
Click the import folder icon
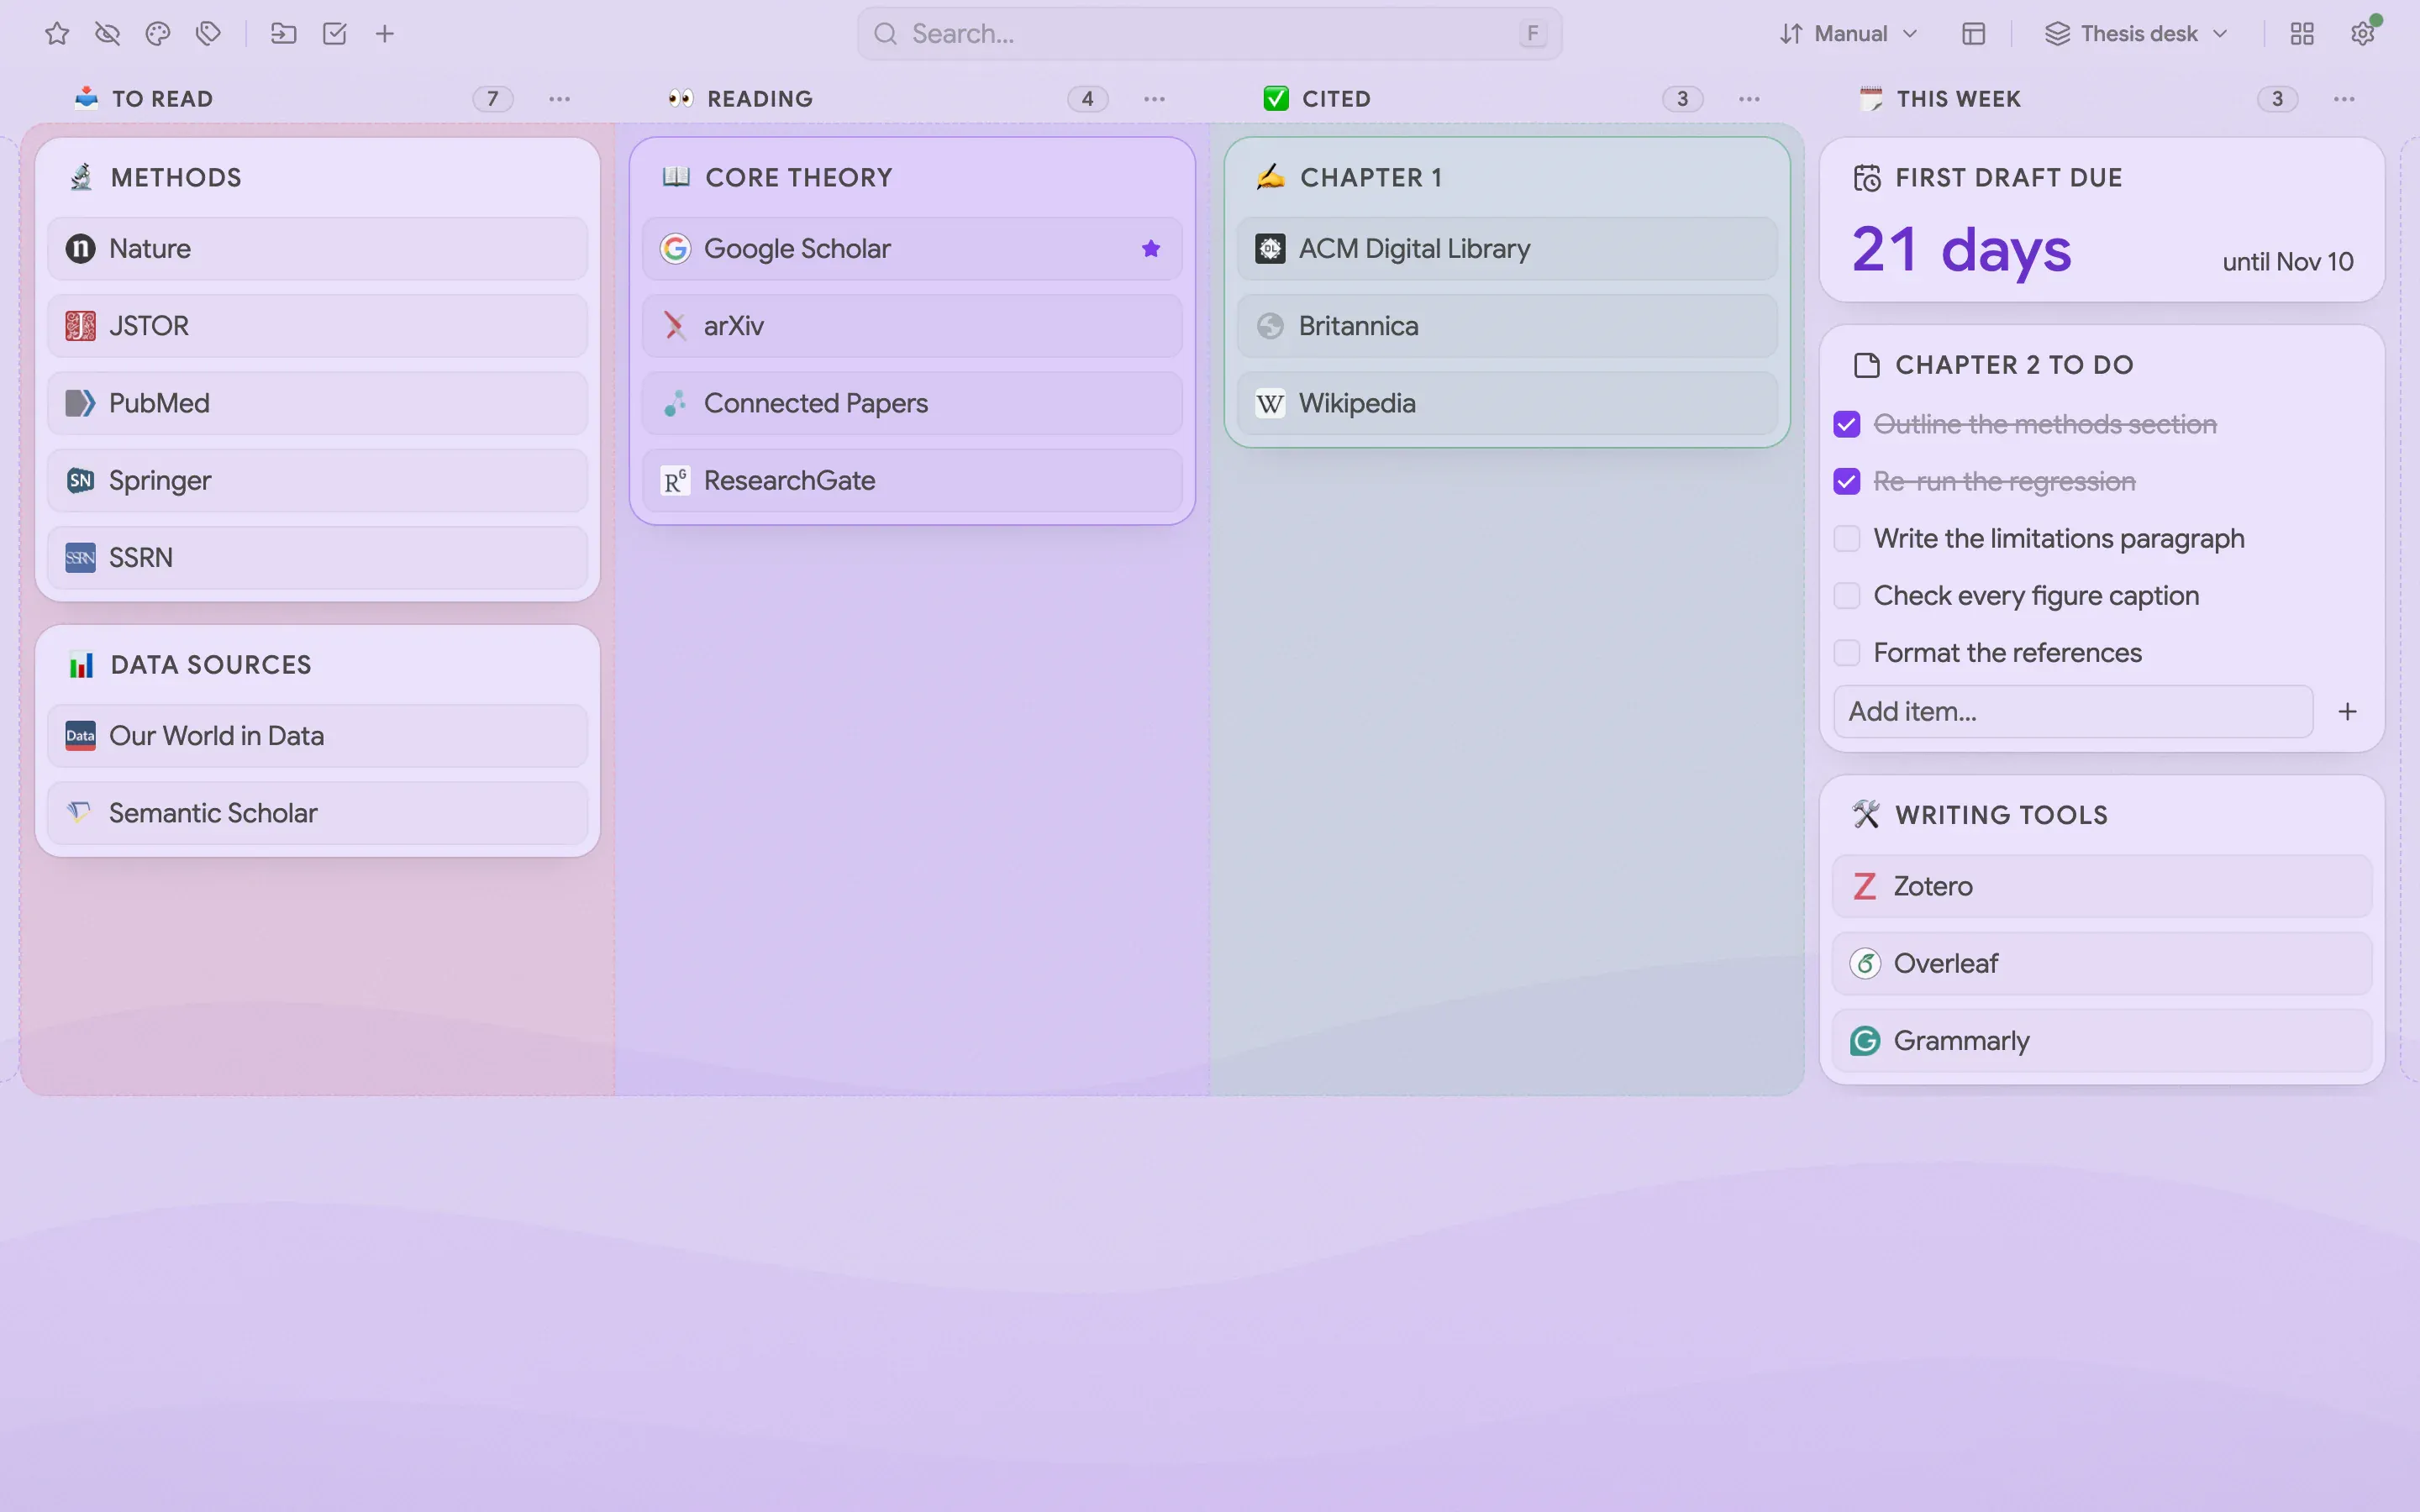point(284,34)
